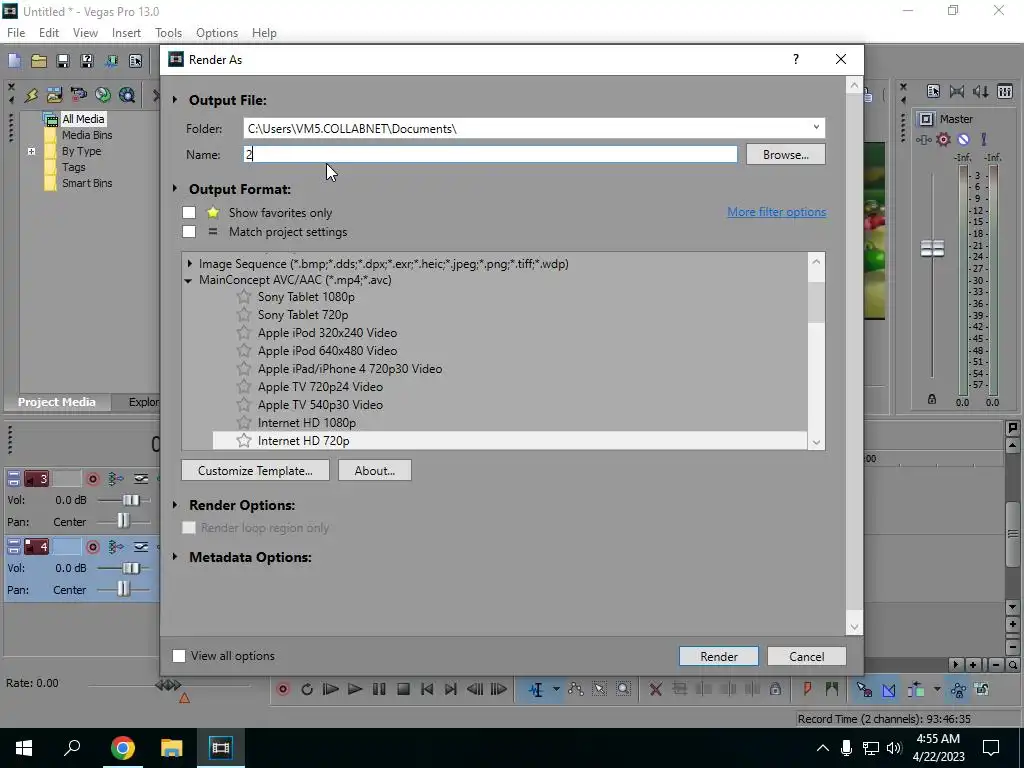Screen dimensions: 1024x768
Task: Switch to the Project Media tab
Action: click(56, 402)
